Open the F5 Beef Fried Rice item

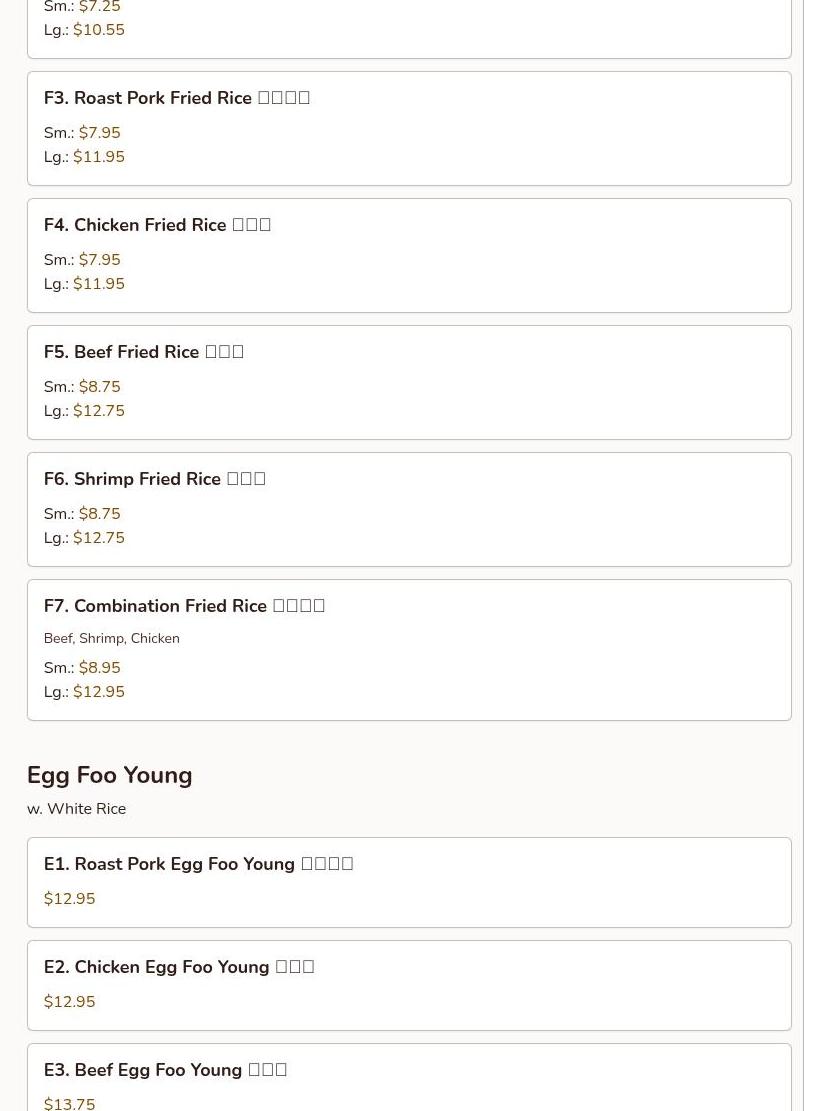click(x=144, y=352)
